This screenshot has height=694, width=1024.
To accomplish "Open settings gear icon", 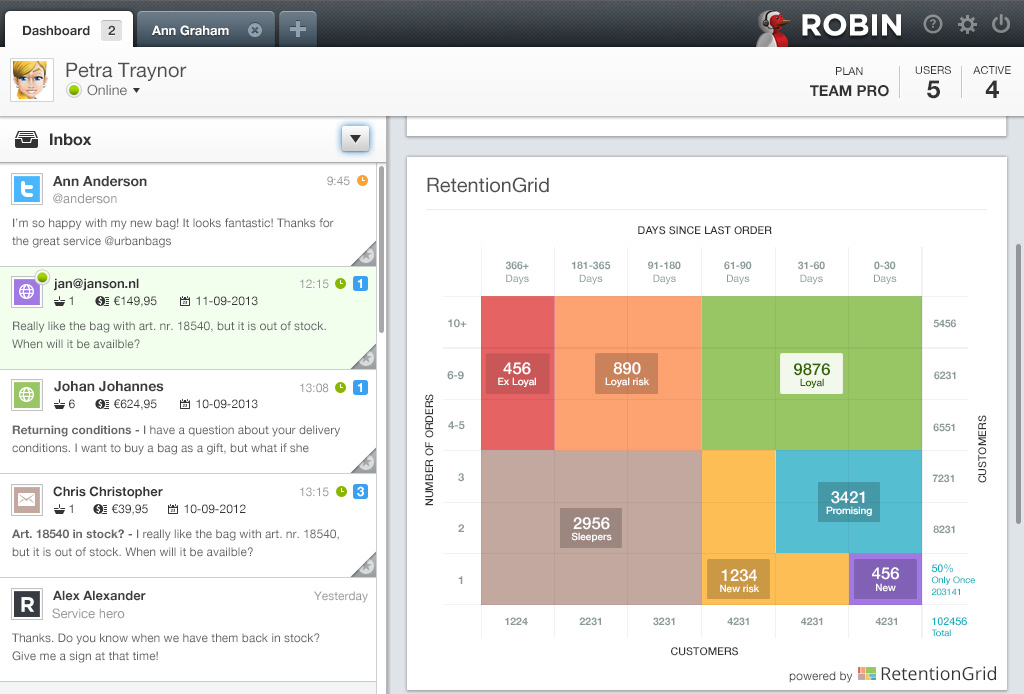I will (x=967, y=25).
